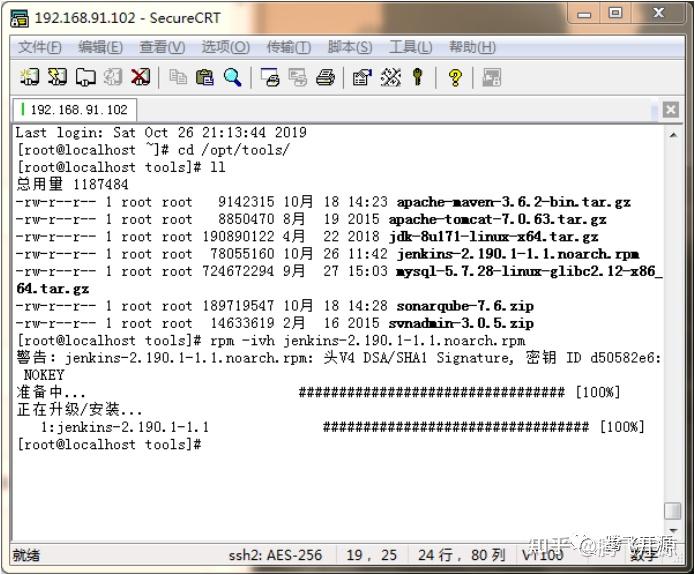Screen dimensions: 695x575
Task: Click the Copy toolbar icon
Action: click(x=178, y=77)
